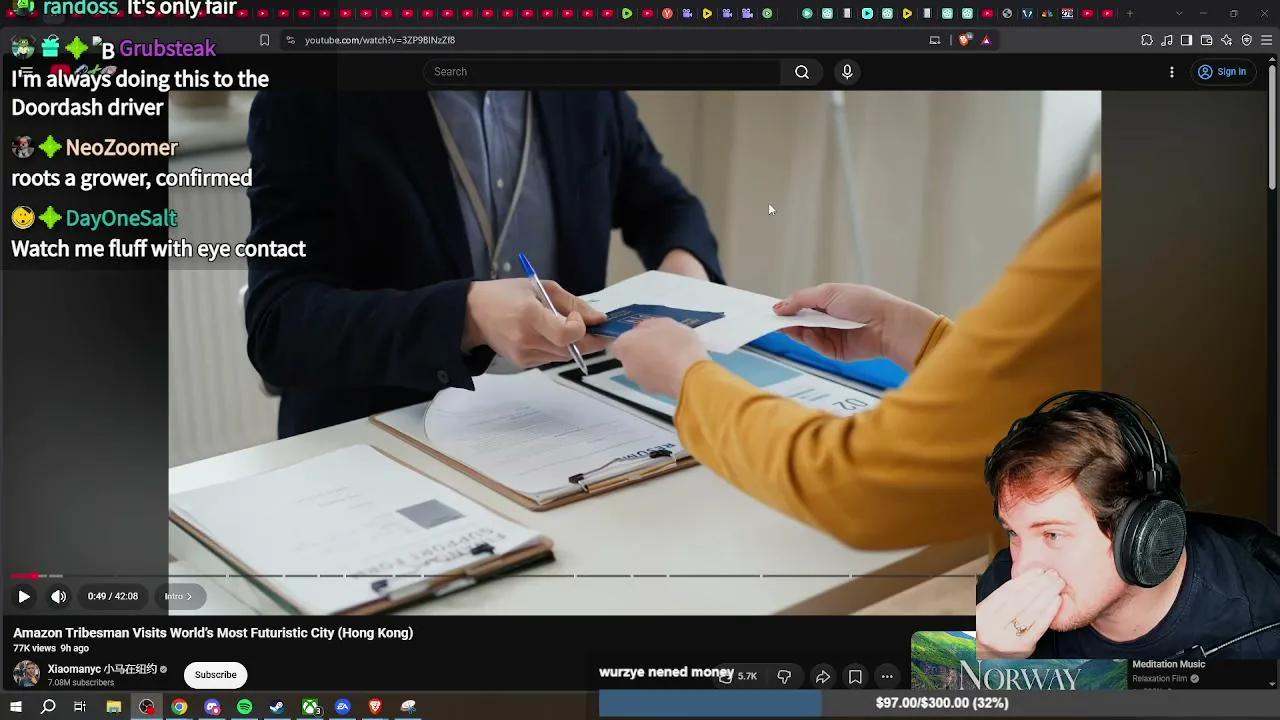Screen dimensions: 1280x720
Task: Open media control music note icon
Action: 1167,40
